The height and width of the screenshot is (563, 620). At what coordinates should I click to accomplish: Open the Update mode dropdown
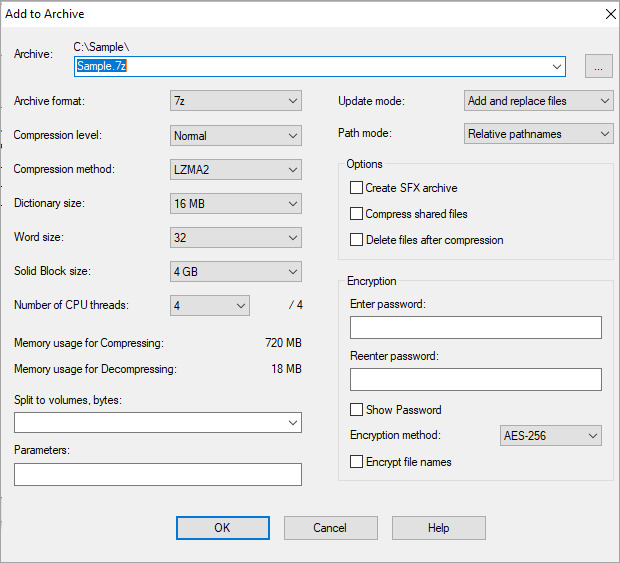click(x=539, y=101)
